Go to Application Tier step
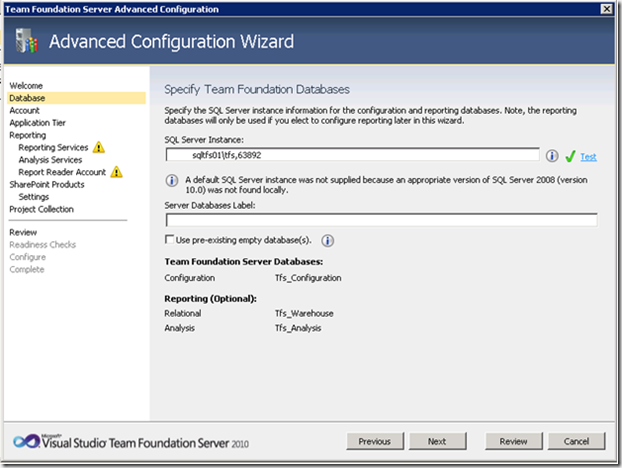 pos(38,122)
